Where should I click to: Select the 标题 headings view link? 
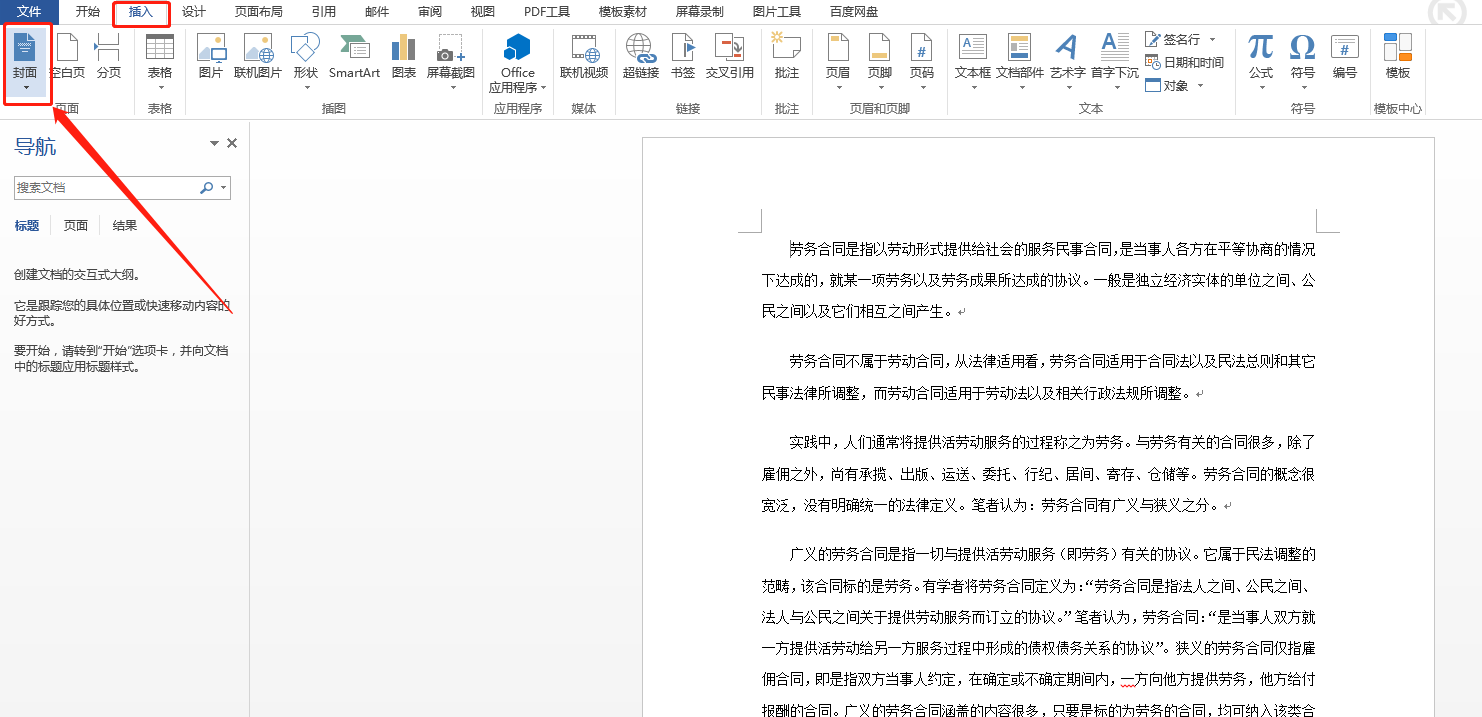point(26,225)
